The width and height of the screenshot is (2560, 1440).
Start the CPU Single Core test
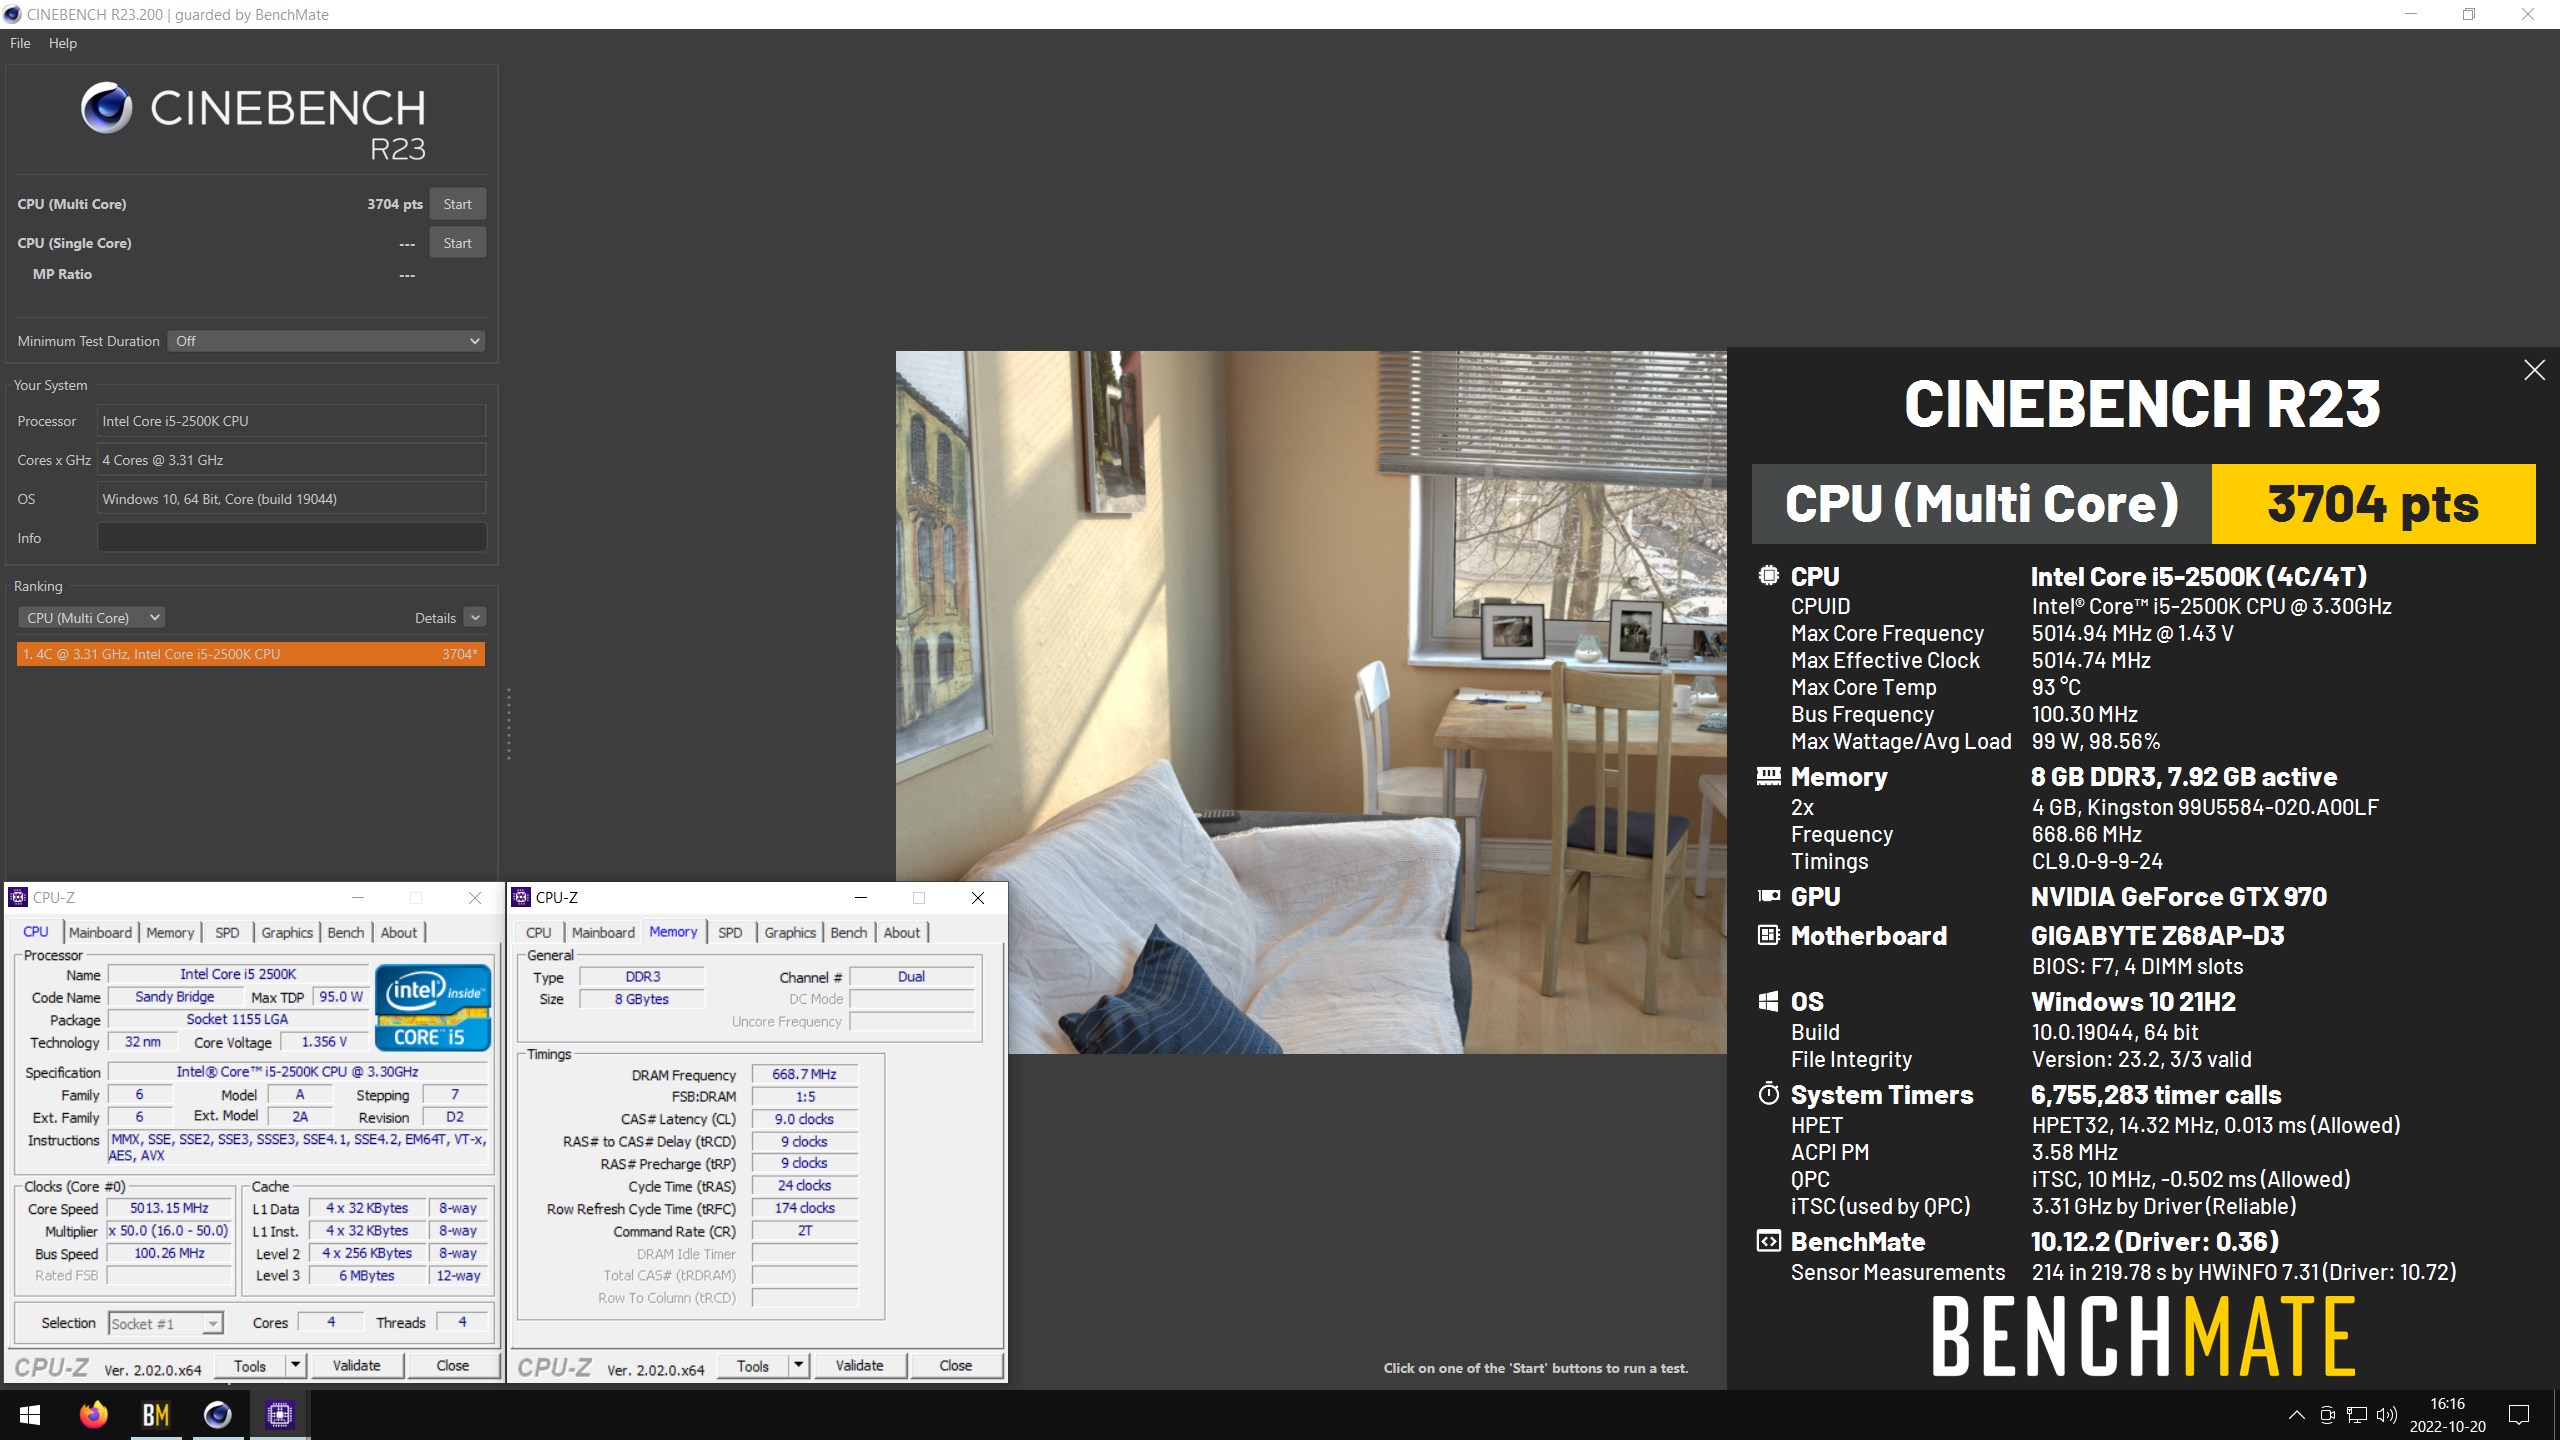(457, 243)
